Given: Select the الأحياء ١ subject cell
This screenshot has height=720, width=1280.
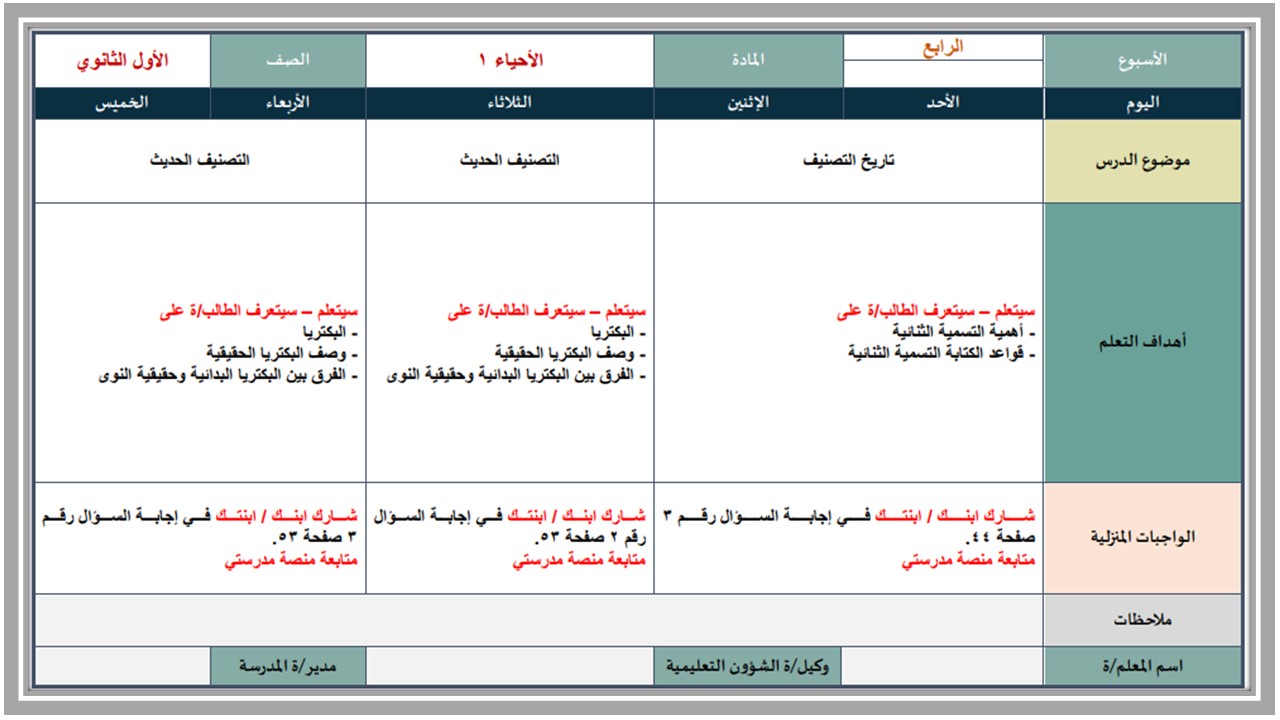Looking at the screenshot, I should 510,61.
